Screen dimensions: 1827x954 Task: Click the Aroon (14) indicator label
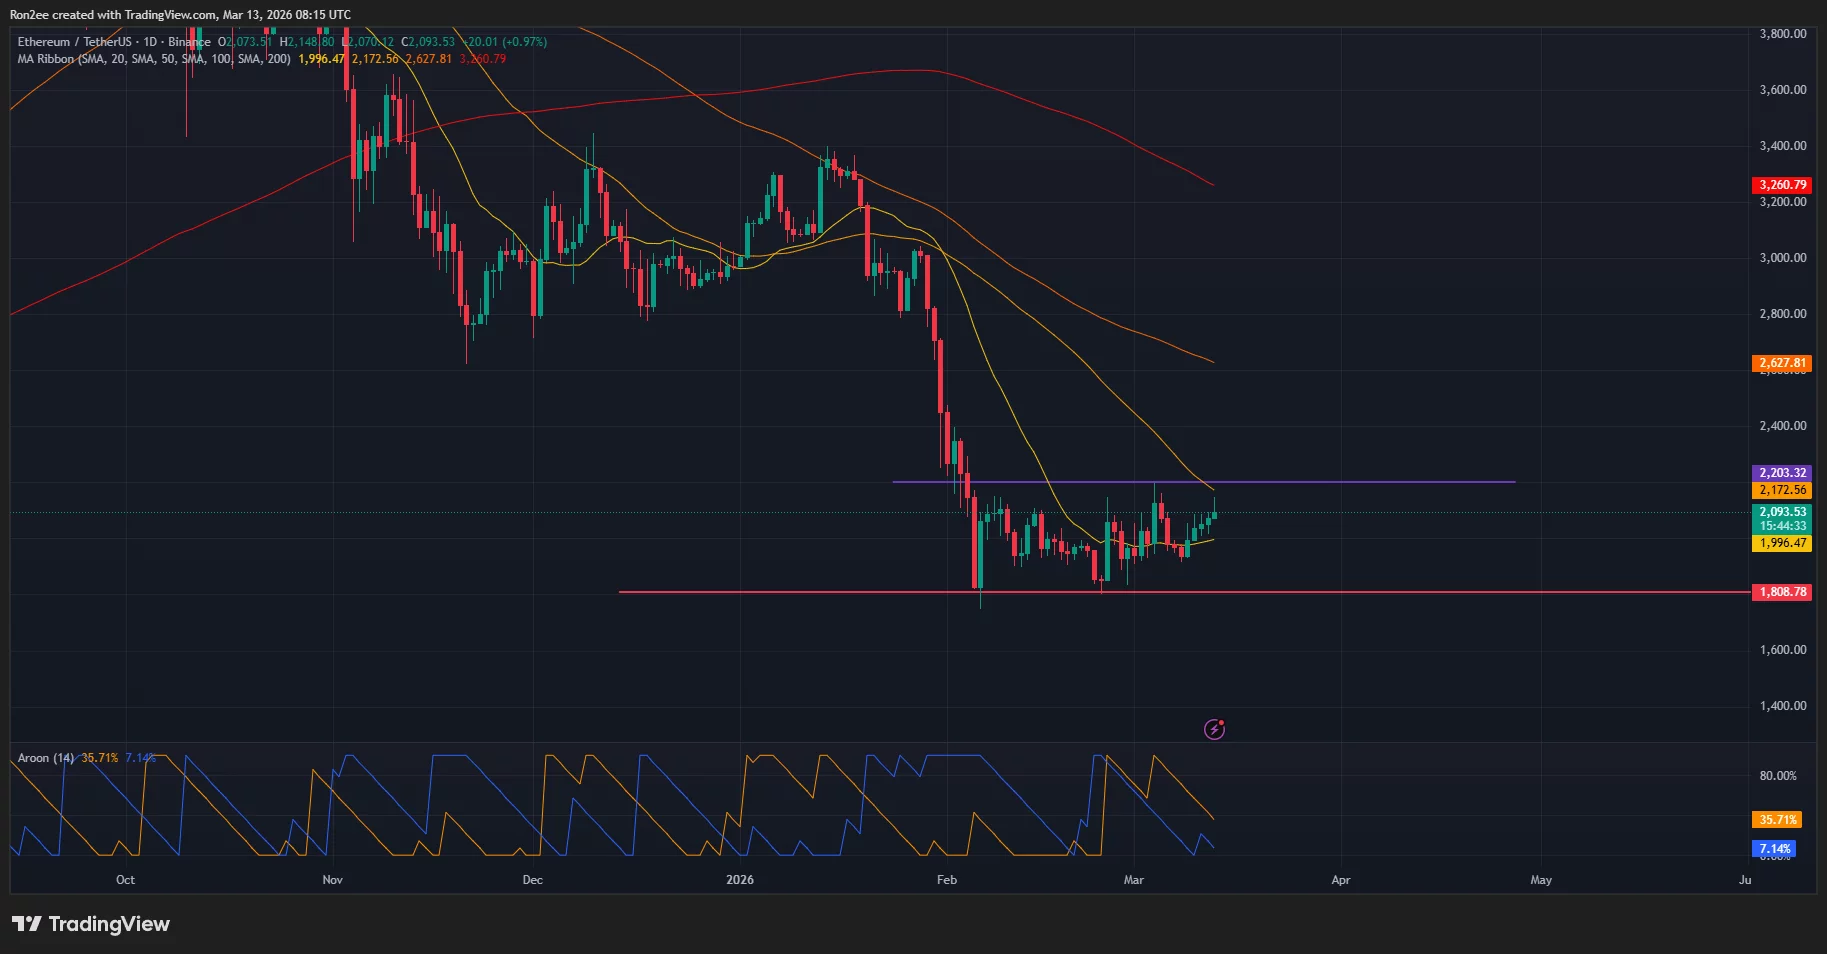pyautogui.click(x=45, y=758)
